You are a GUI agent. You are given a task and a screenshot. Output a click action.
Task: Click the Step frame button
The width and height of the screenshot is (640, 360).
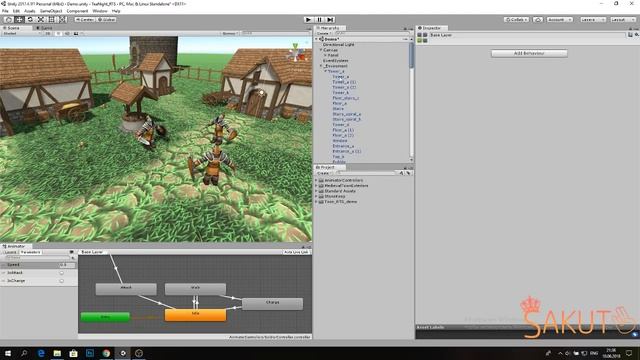(331, 20)
